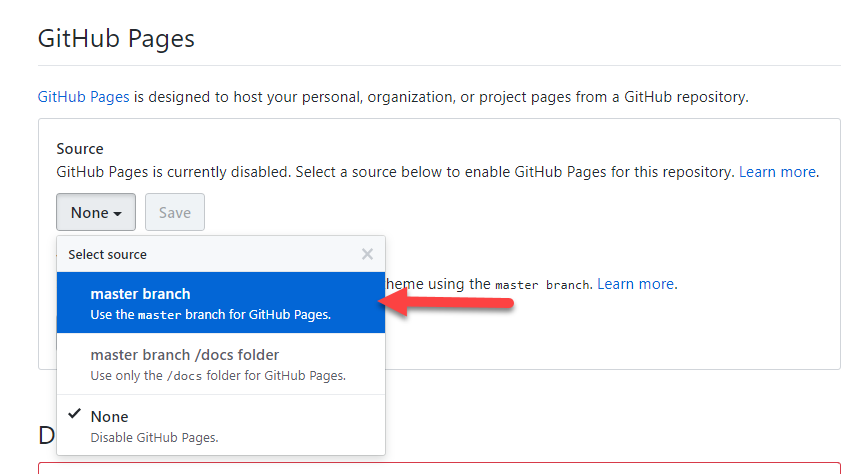Select the master branch source option
This screenshot has height=474, width=867.
221,303
